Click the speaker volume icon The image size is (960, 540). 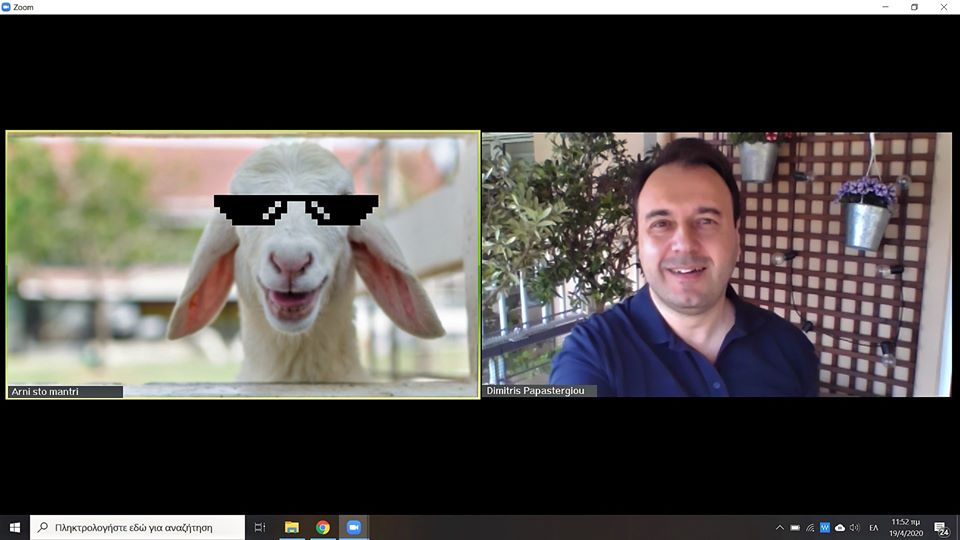(x=854, y=527)
